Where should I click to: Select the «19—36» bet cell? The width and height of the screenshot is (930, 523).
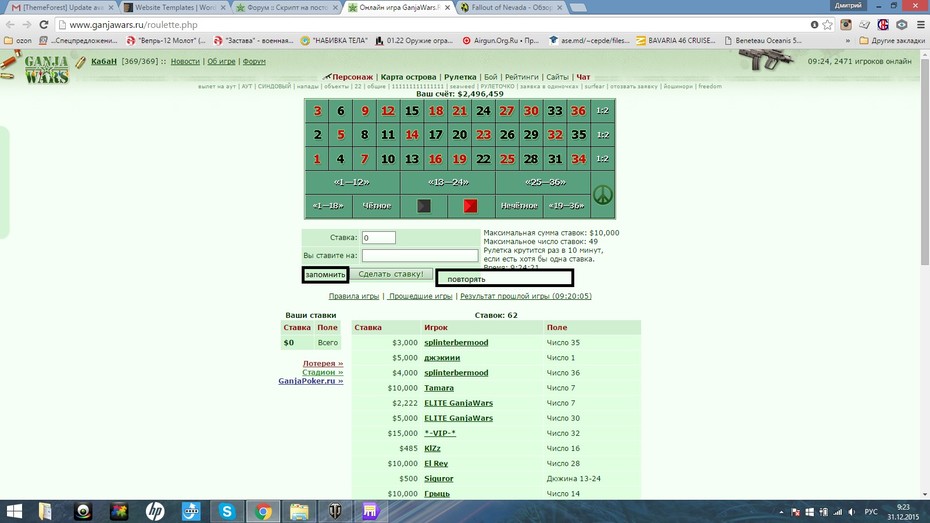[x=566, y=206]
